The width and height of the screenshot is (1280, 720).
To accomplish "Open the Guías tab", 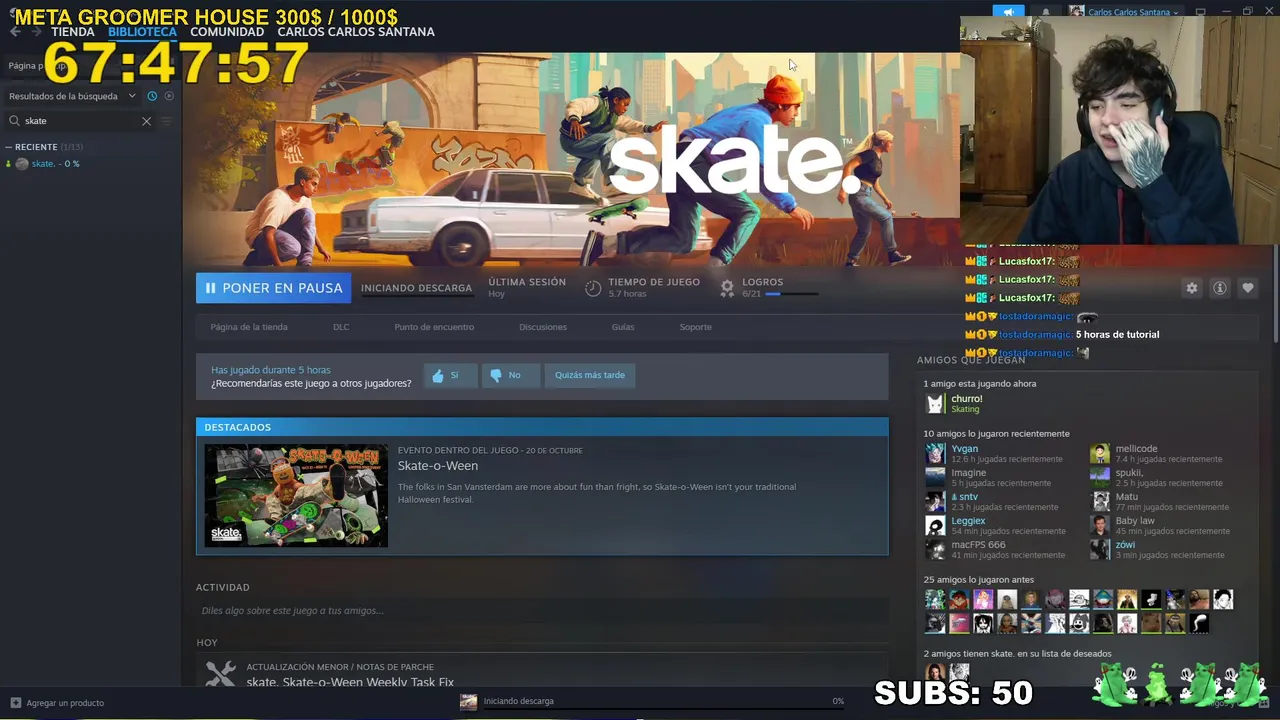I will (x=623, y=327).
